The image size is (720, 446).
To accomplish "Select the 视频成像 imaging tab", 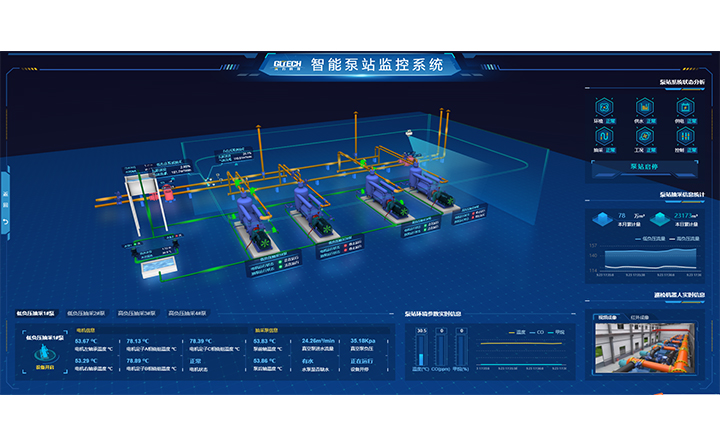I will [608, 317].
